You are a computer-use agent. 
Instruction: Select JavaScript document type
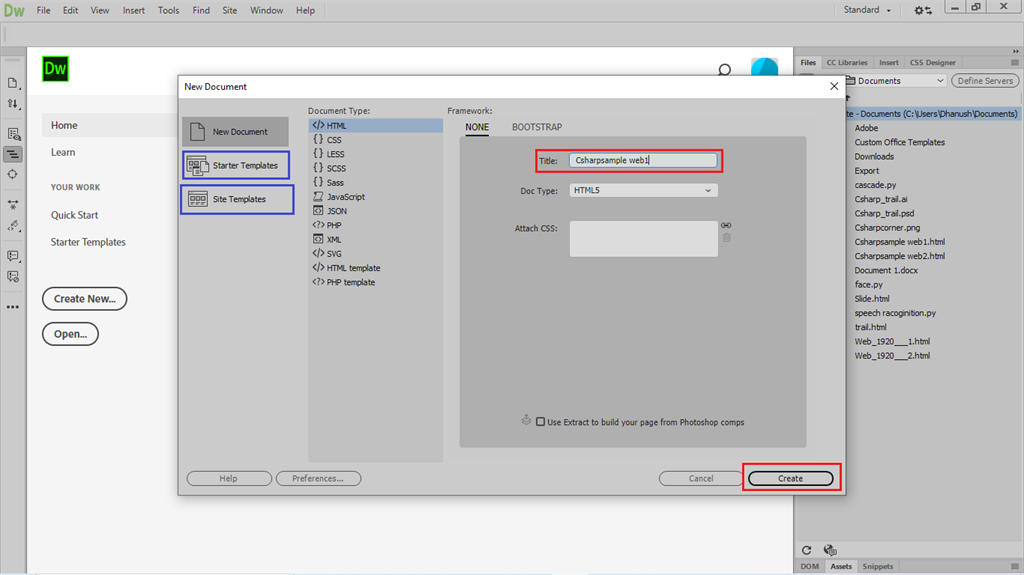(x=376, y=197)
